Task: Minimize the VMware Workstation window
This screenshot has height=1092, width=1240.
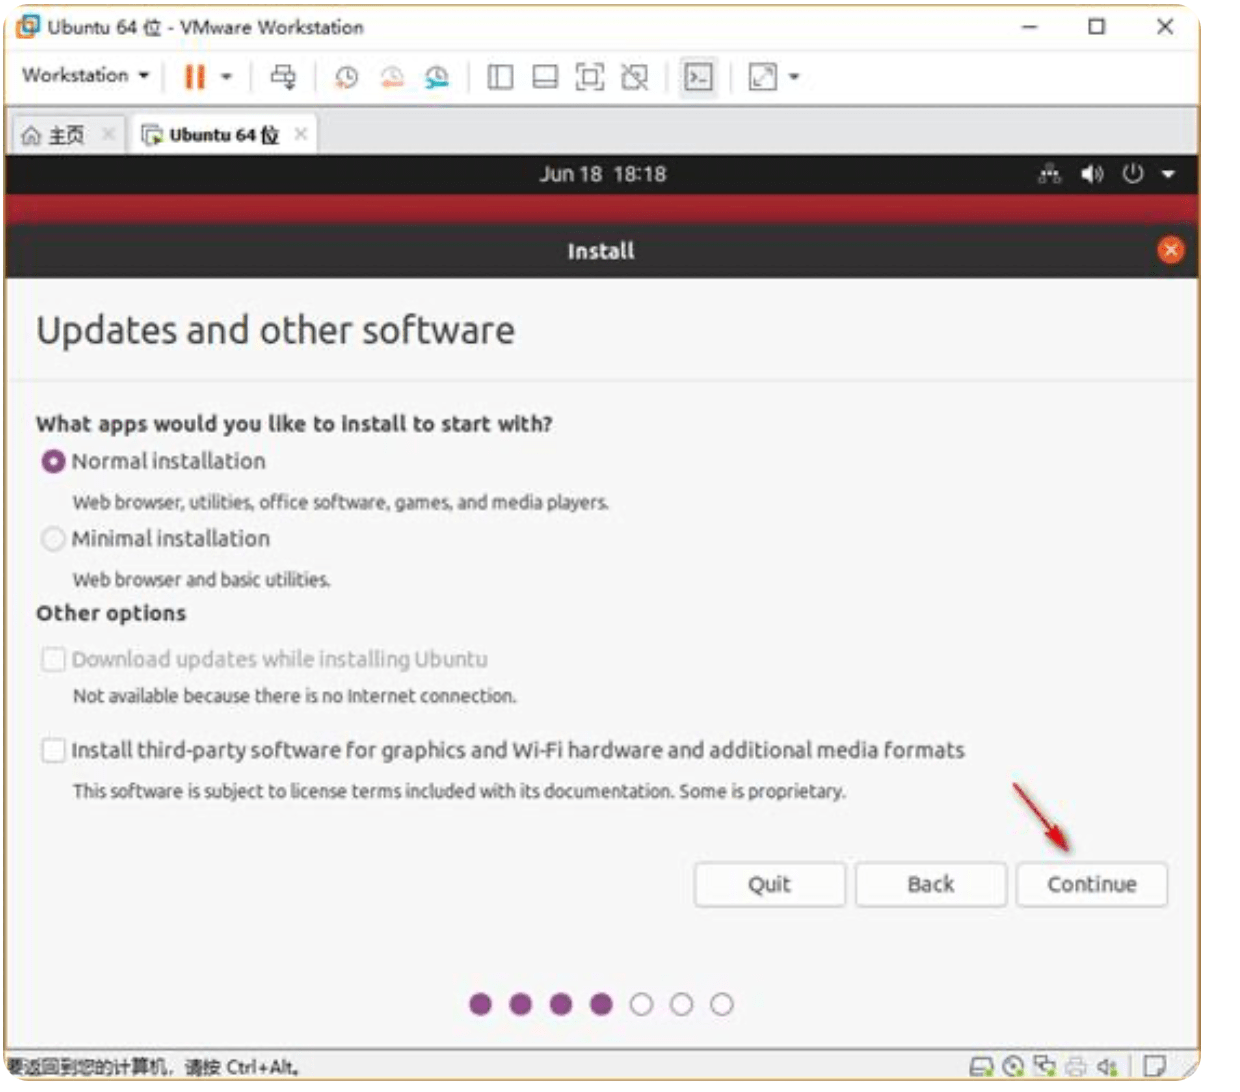Action: [x=1030, y=27]
